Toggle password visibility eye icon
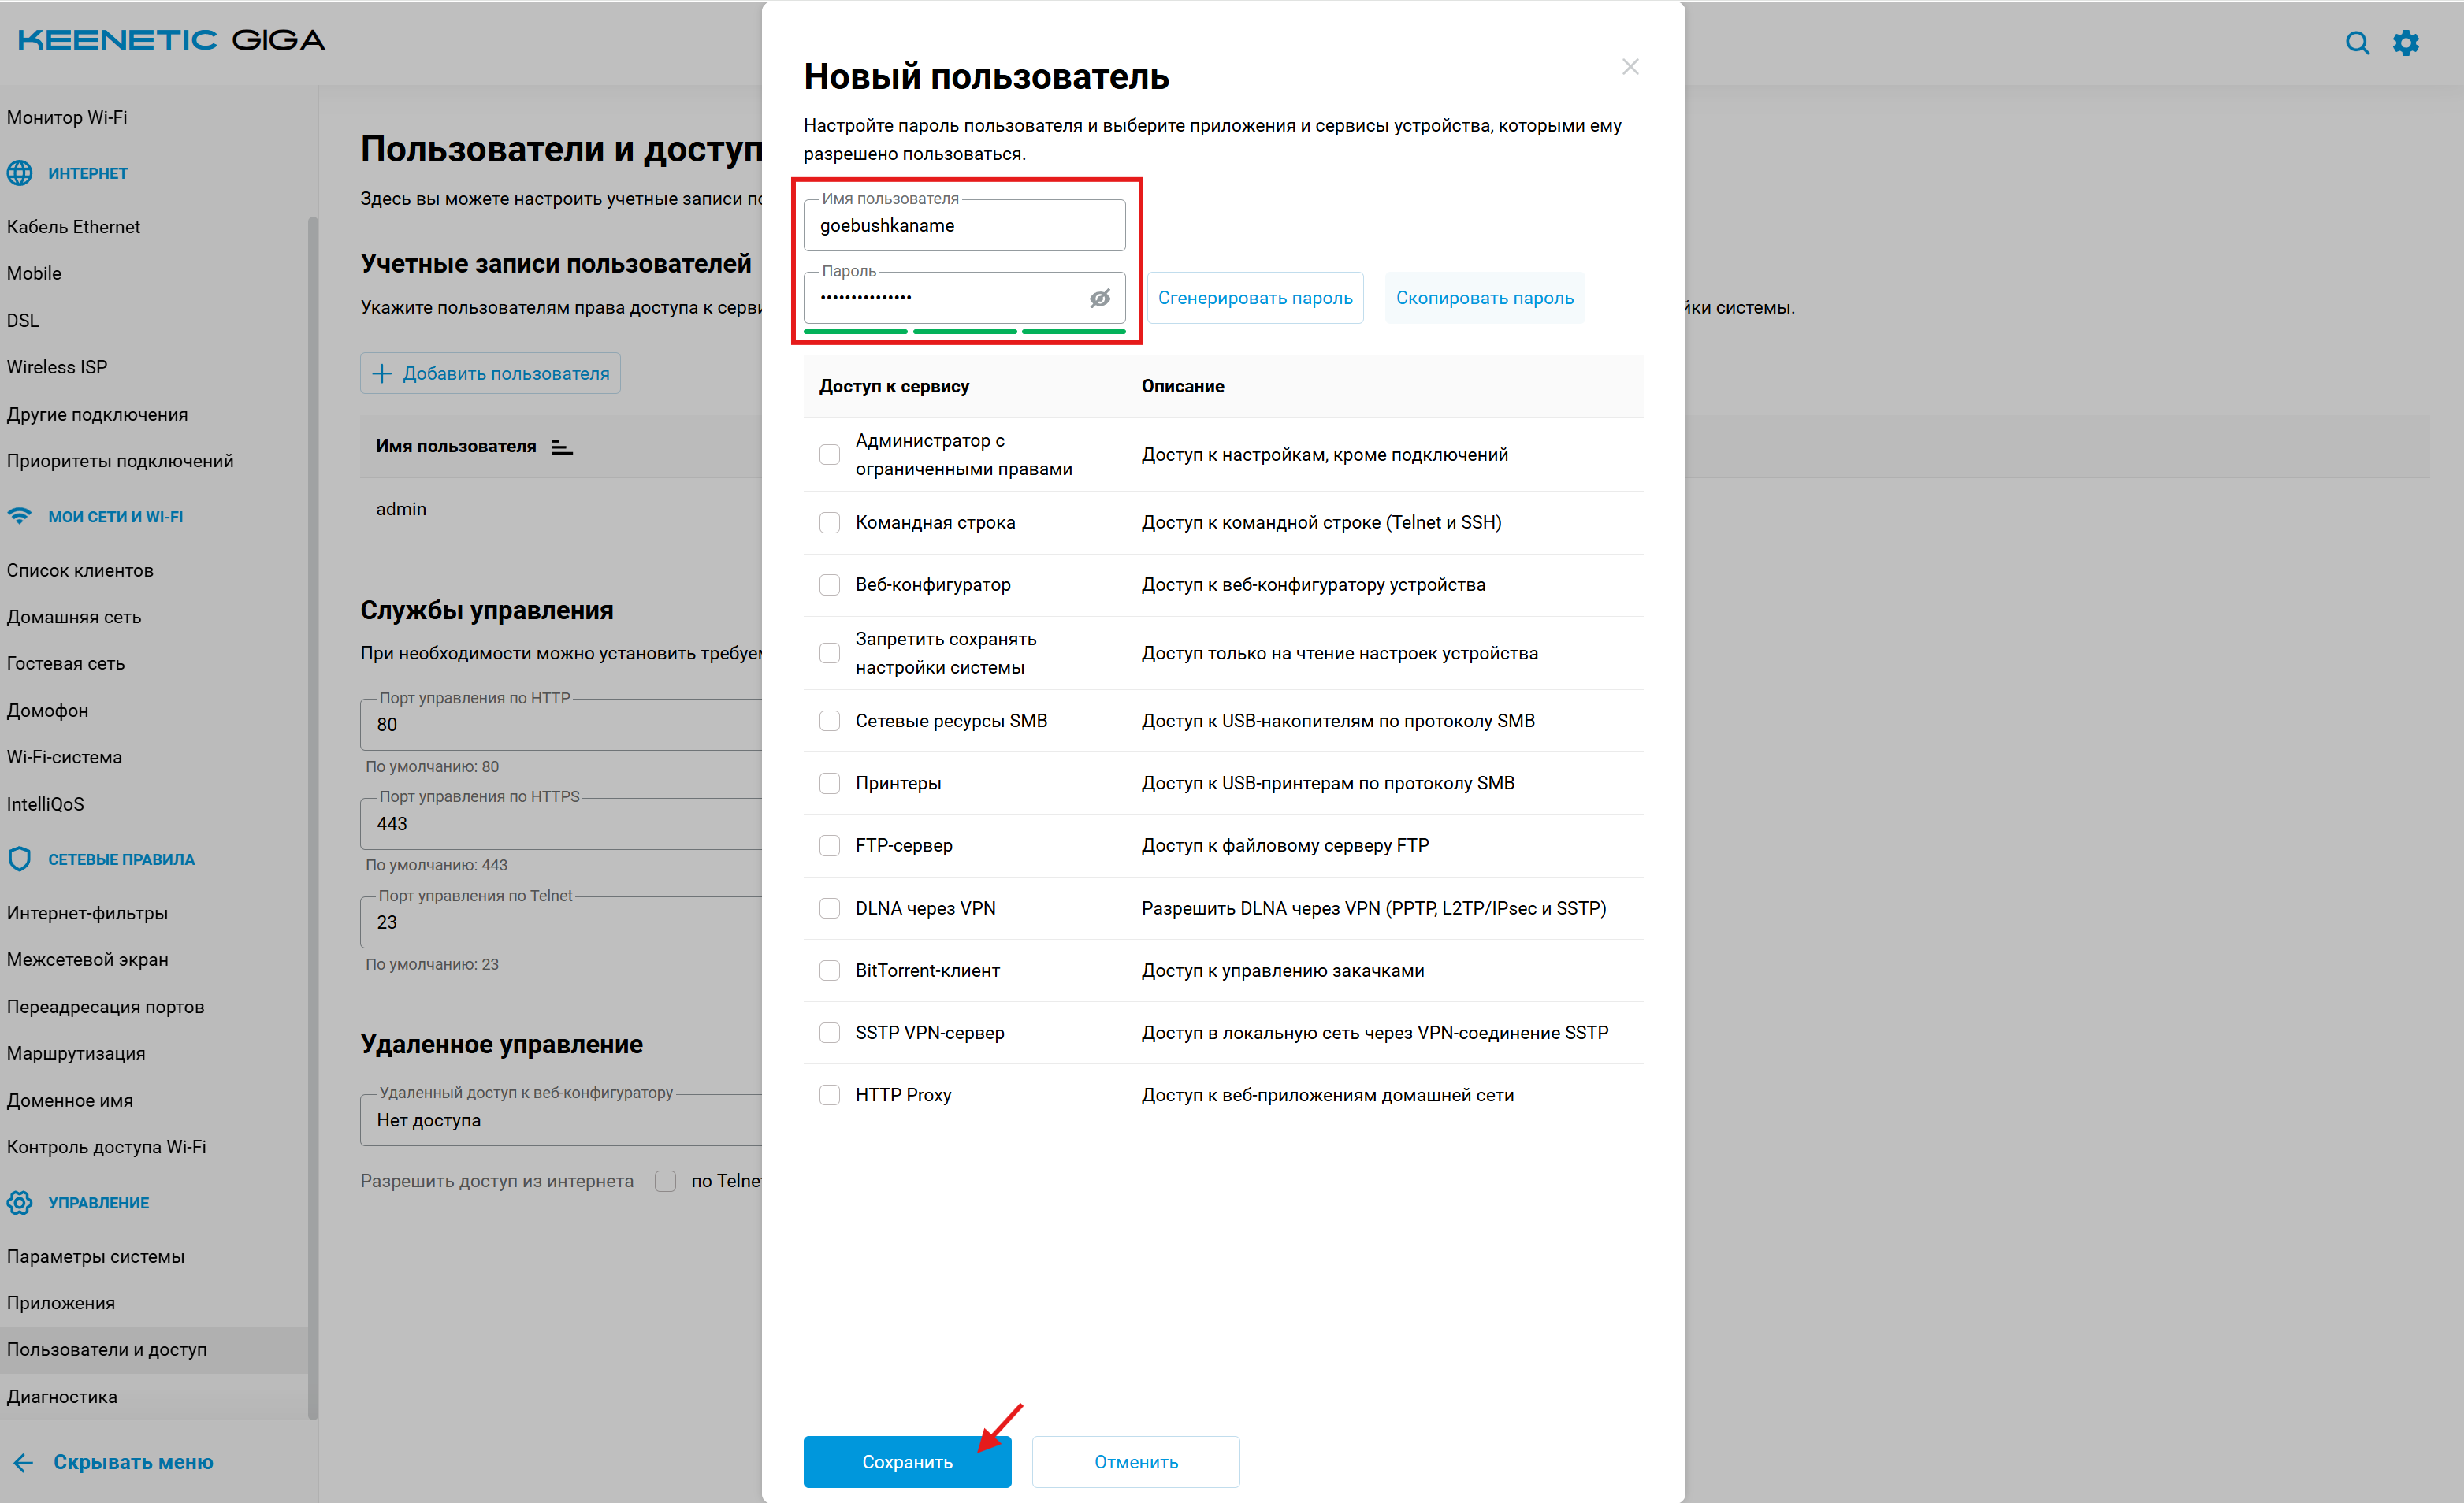The image size is (2464, 1503). [1099, 298]
